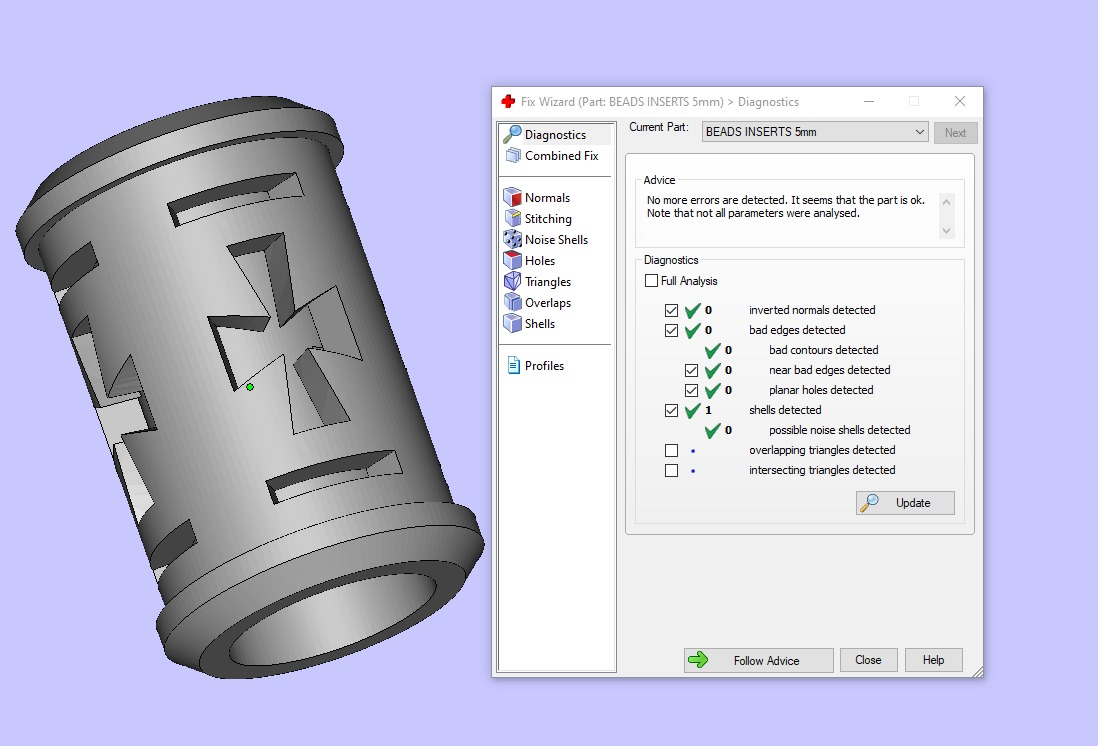Click Advice box scroll down arrow
1098x746 pixels.
[x=947, y=230]
